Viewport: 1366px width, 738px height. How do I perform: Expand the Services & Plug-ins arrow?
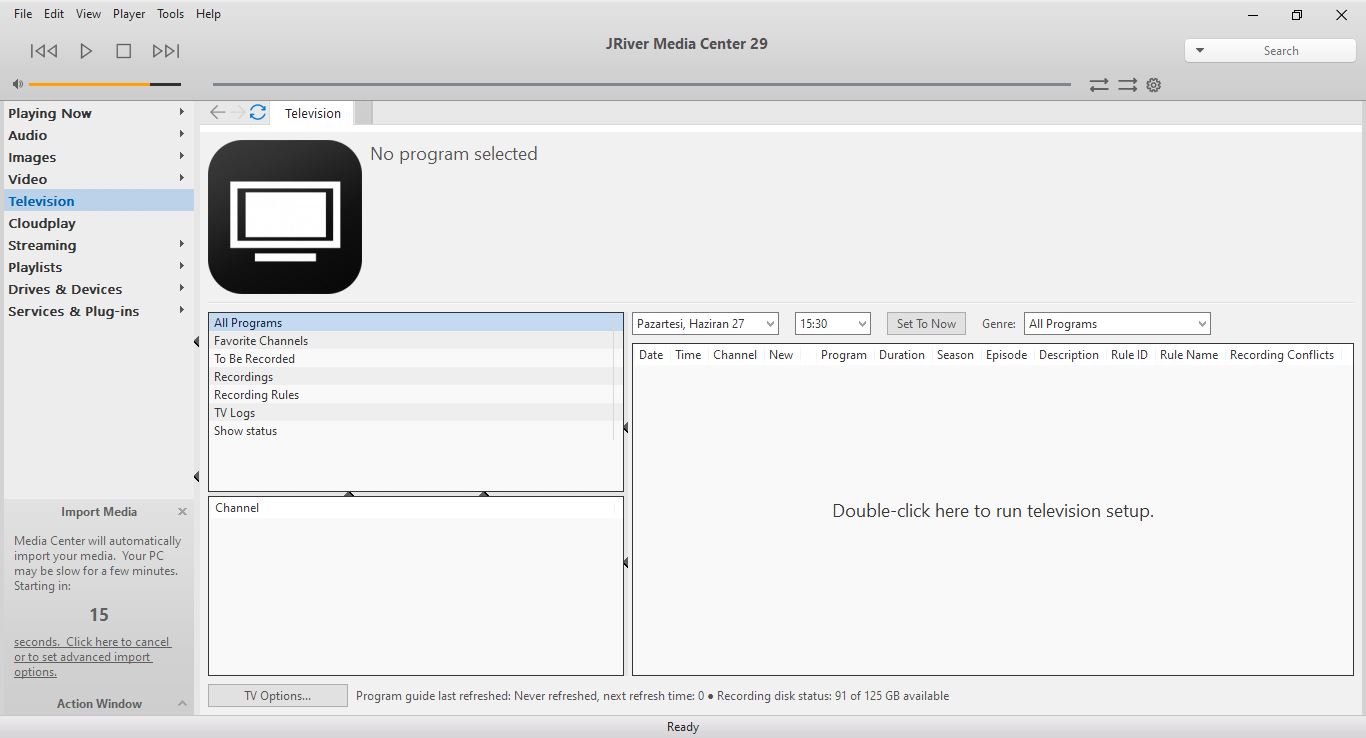(182, 310)
